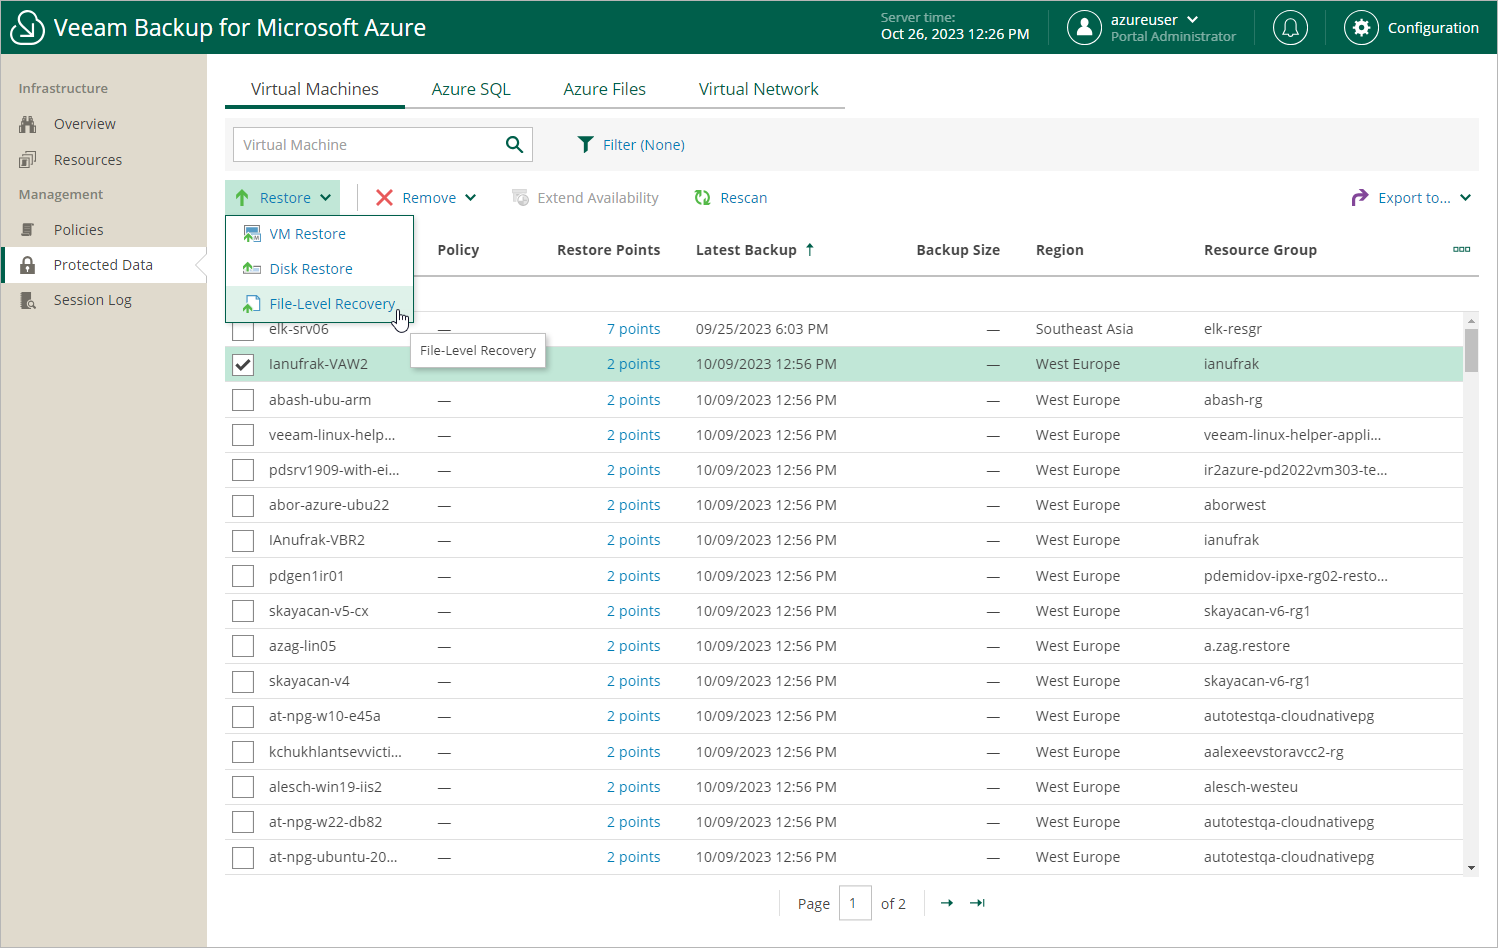1498x948 pixels.
Task: Open 2 points link for pdgen1ir01
Action: point(633,576)
